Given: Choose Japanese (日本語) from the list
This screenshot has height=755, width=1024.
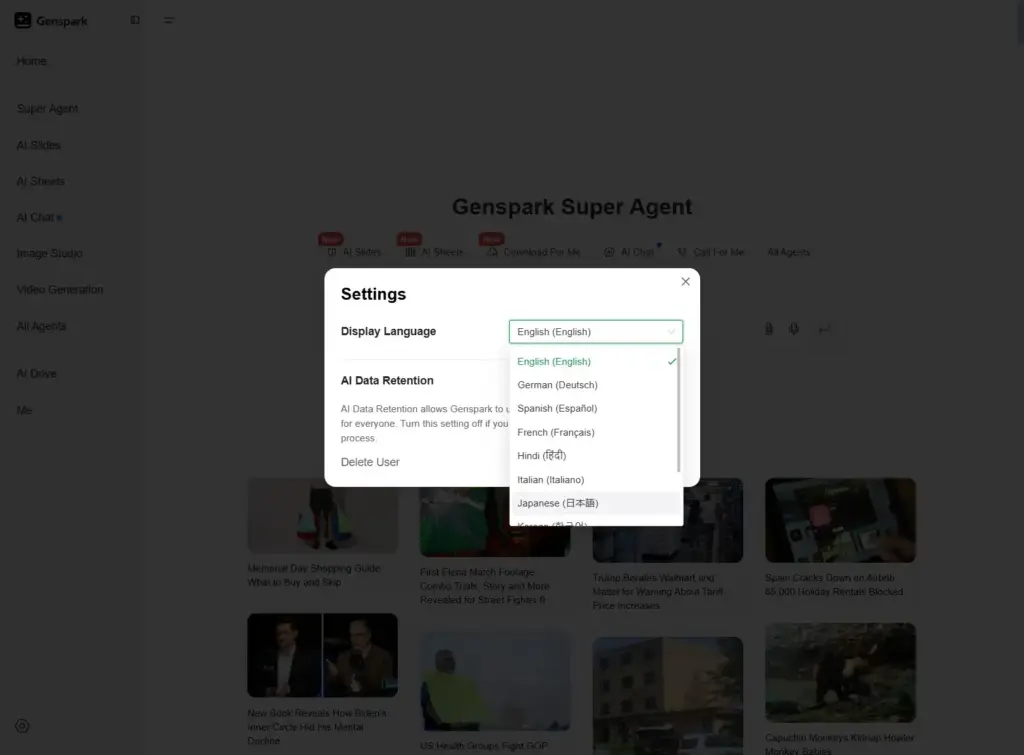Looking at the screenshot, I should (558, 503).
